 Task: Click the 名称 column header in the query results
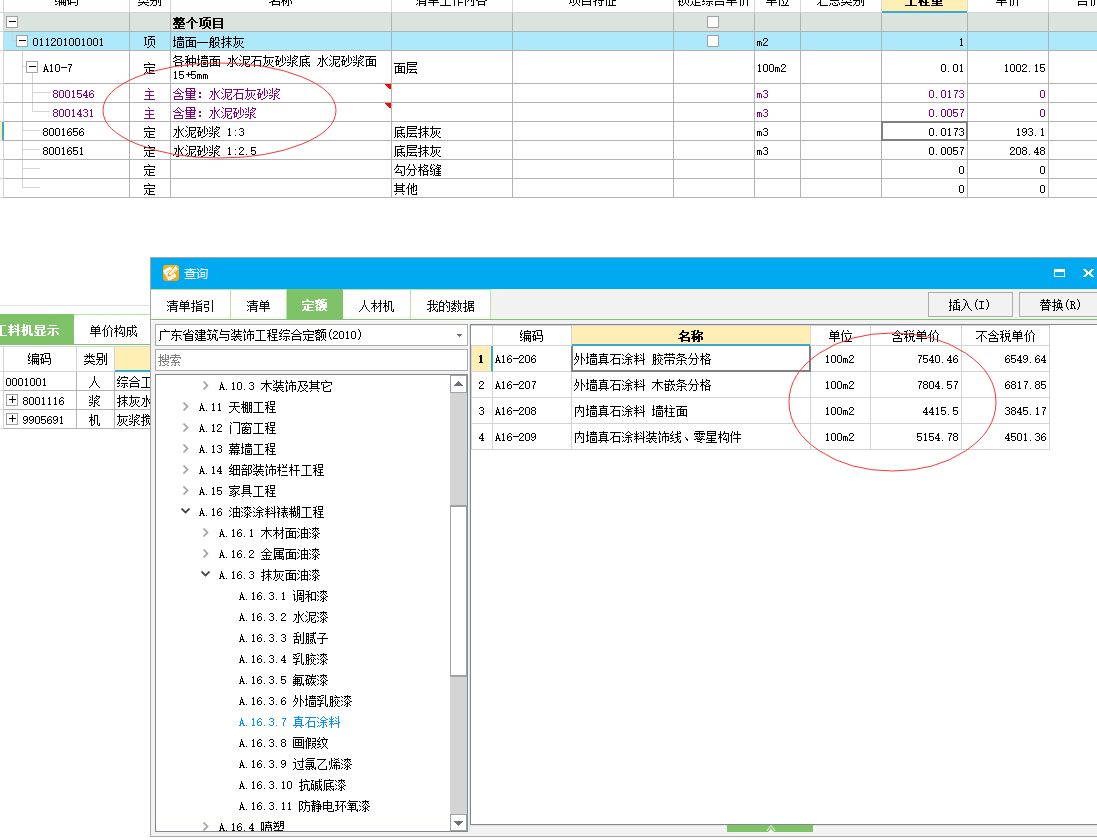pyautogui.click(x=691, y=336)
